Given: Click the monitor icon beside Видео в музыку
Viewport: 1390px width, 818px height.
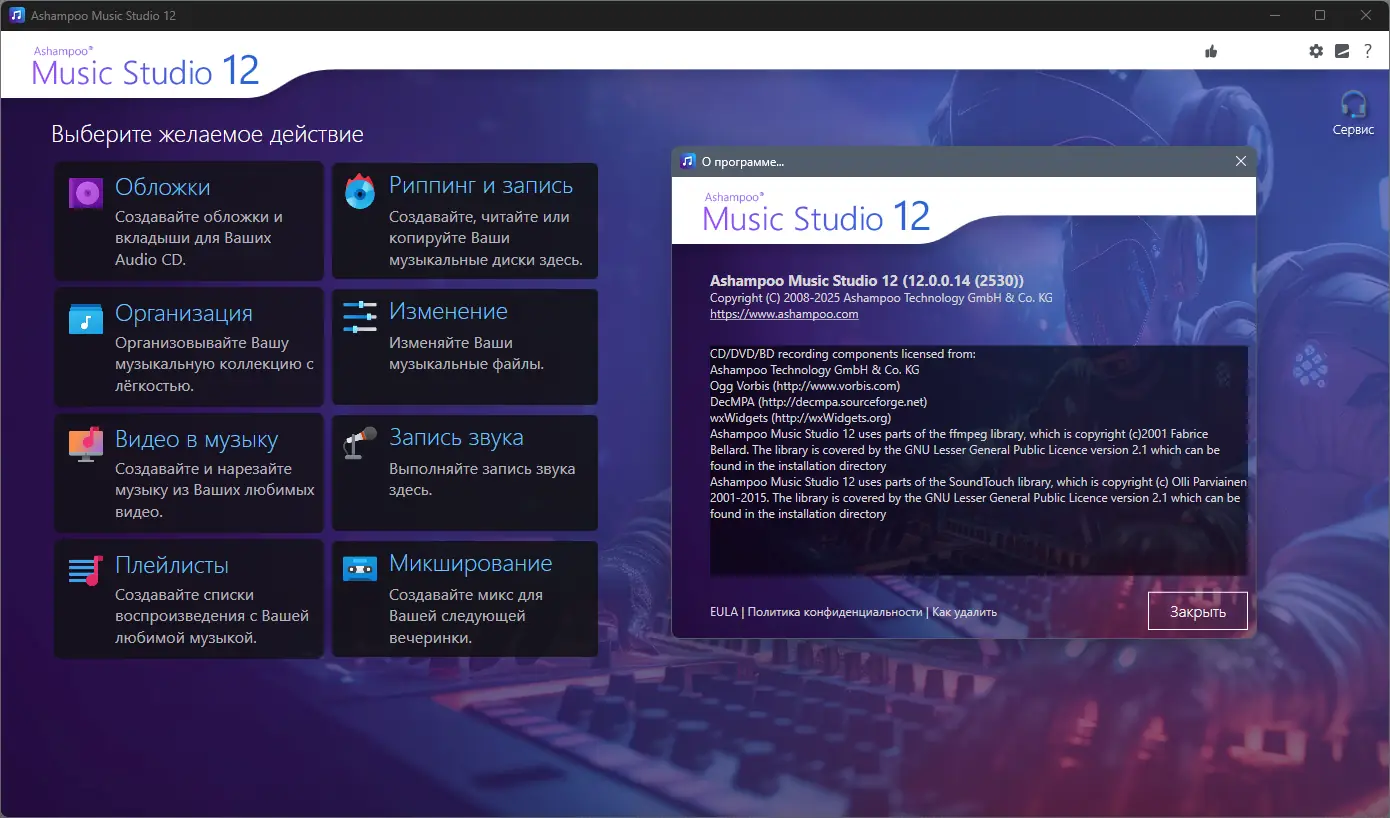Looking at the screenshot, I should 86,444.
